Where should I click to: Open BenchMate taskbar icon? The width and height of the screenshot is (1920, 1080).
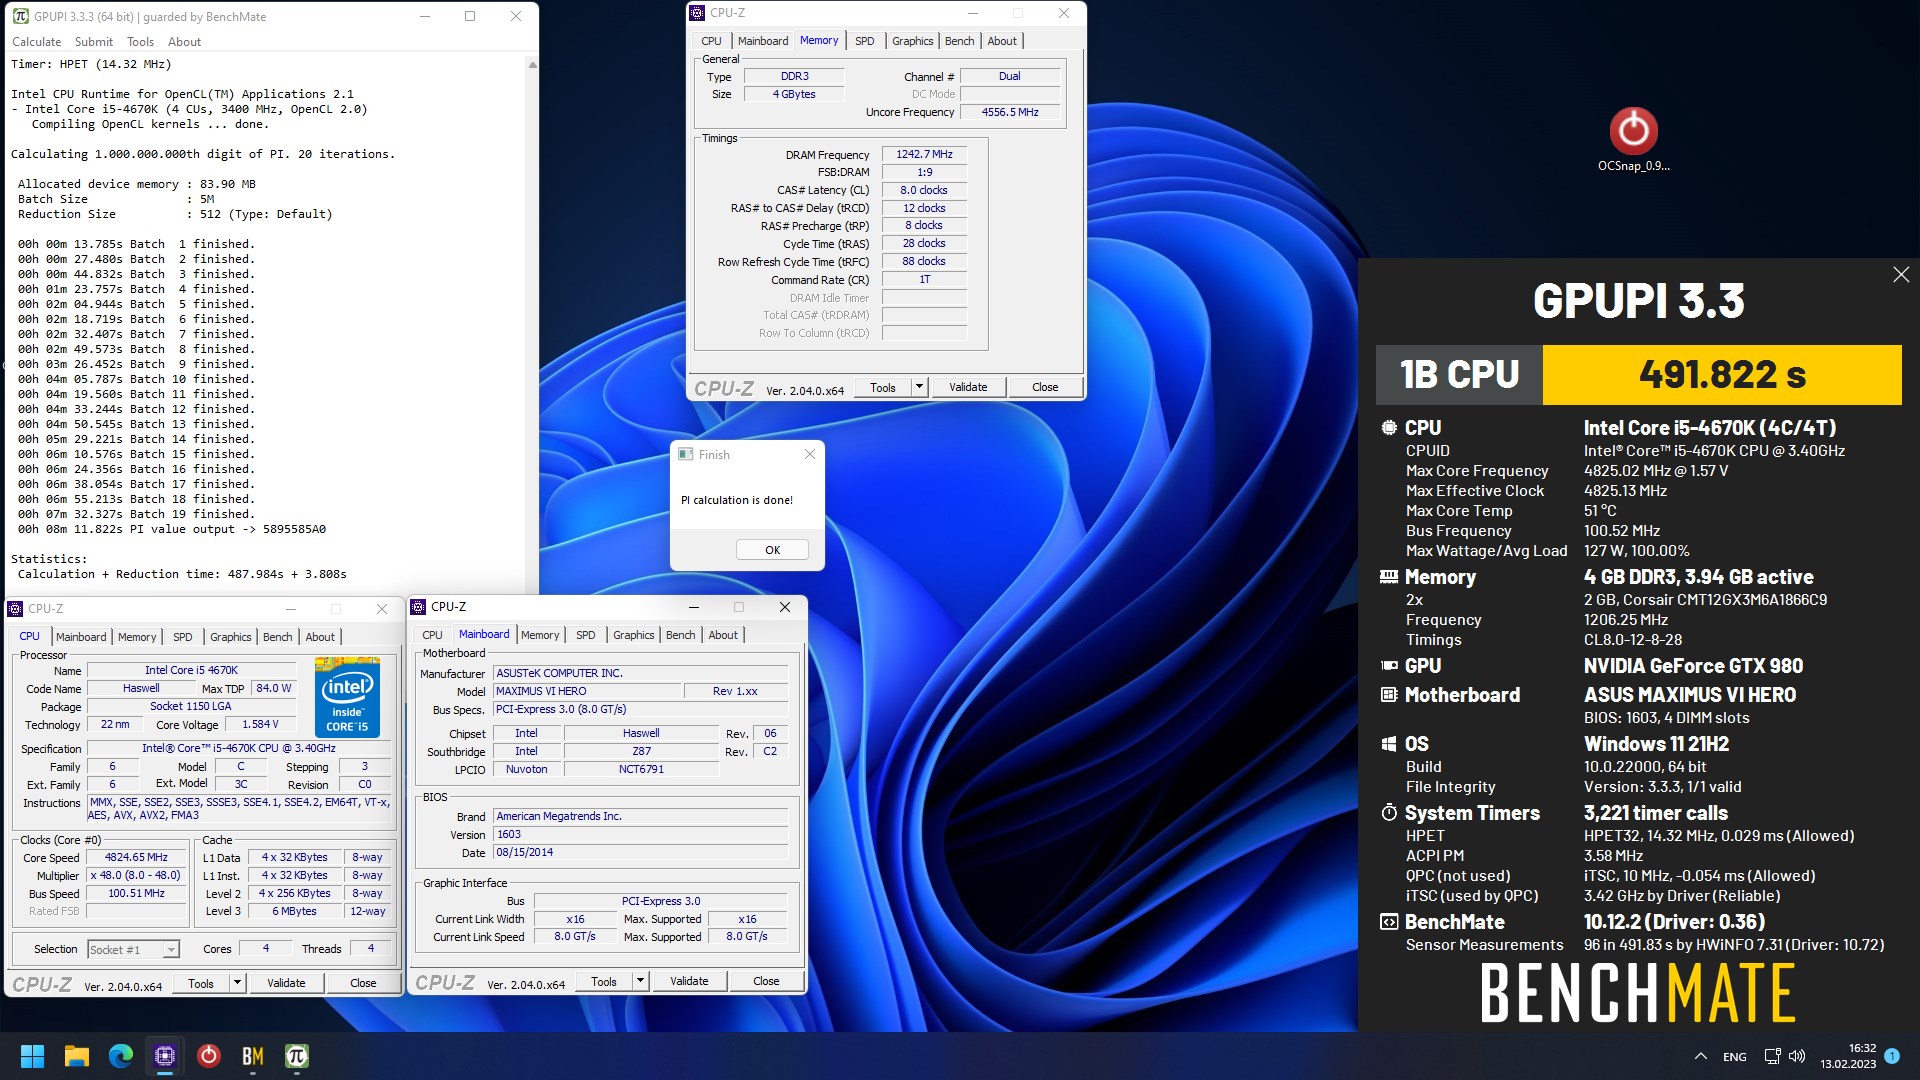tap(253, 1056)
